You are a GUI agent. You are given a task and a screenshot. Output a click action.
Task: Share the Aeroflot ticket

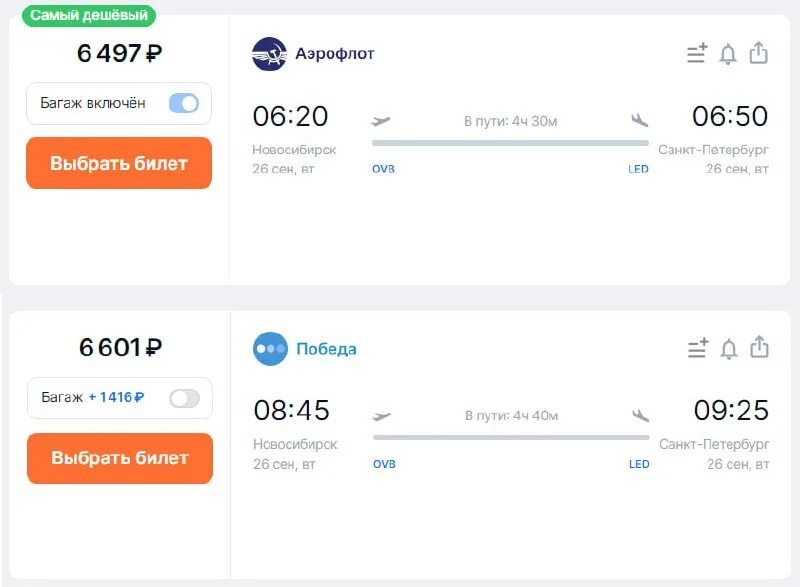click(759, 53)
